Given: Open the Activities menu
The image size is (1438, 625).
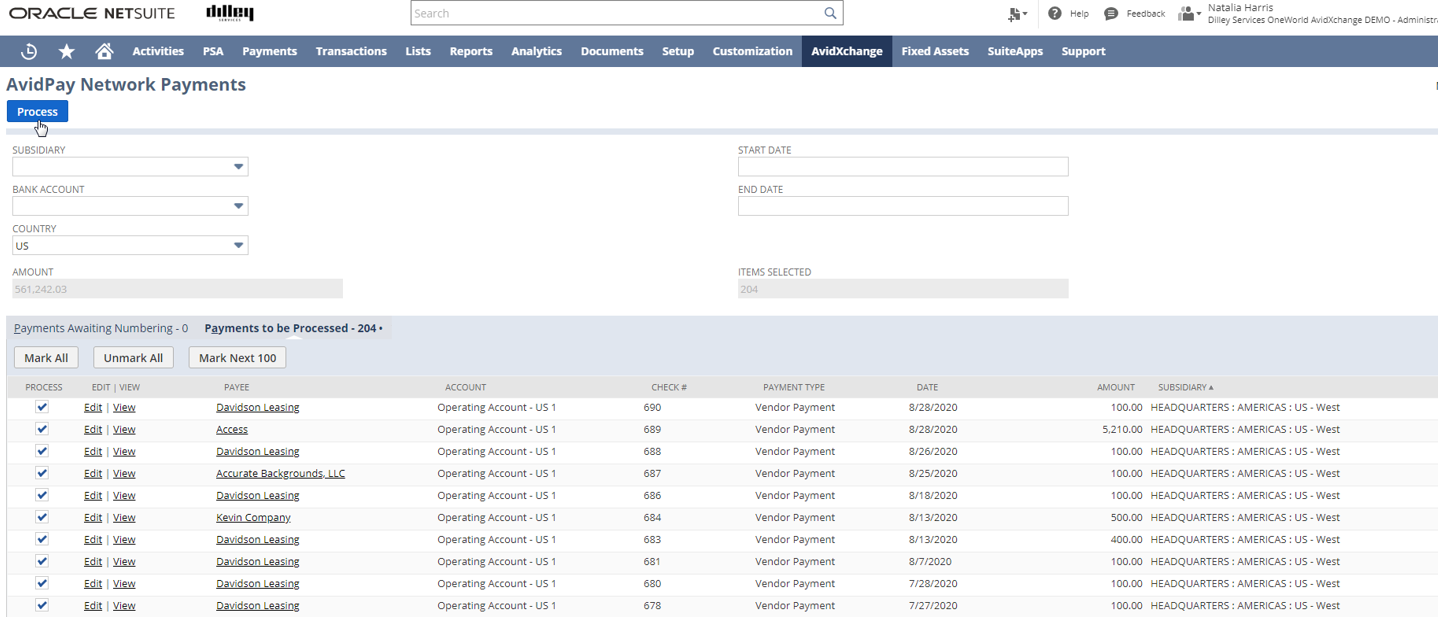Looking at the screenshot, I should coord(158,51).
